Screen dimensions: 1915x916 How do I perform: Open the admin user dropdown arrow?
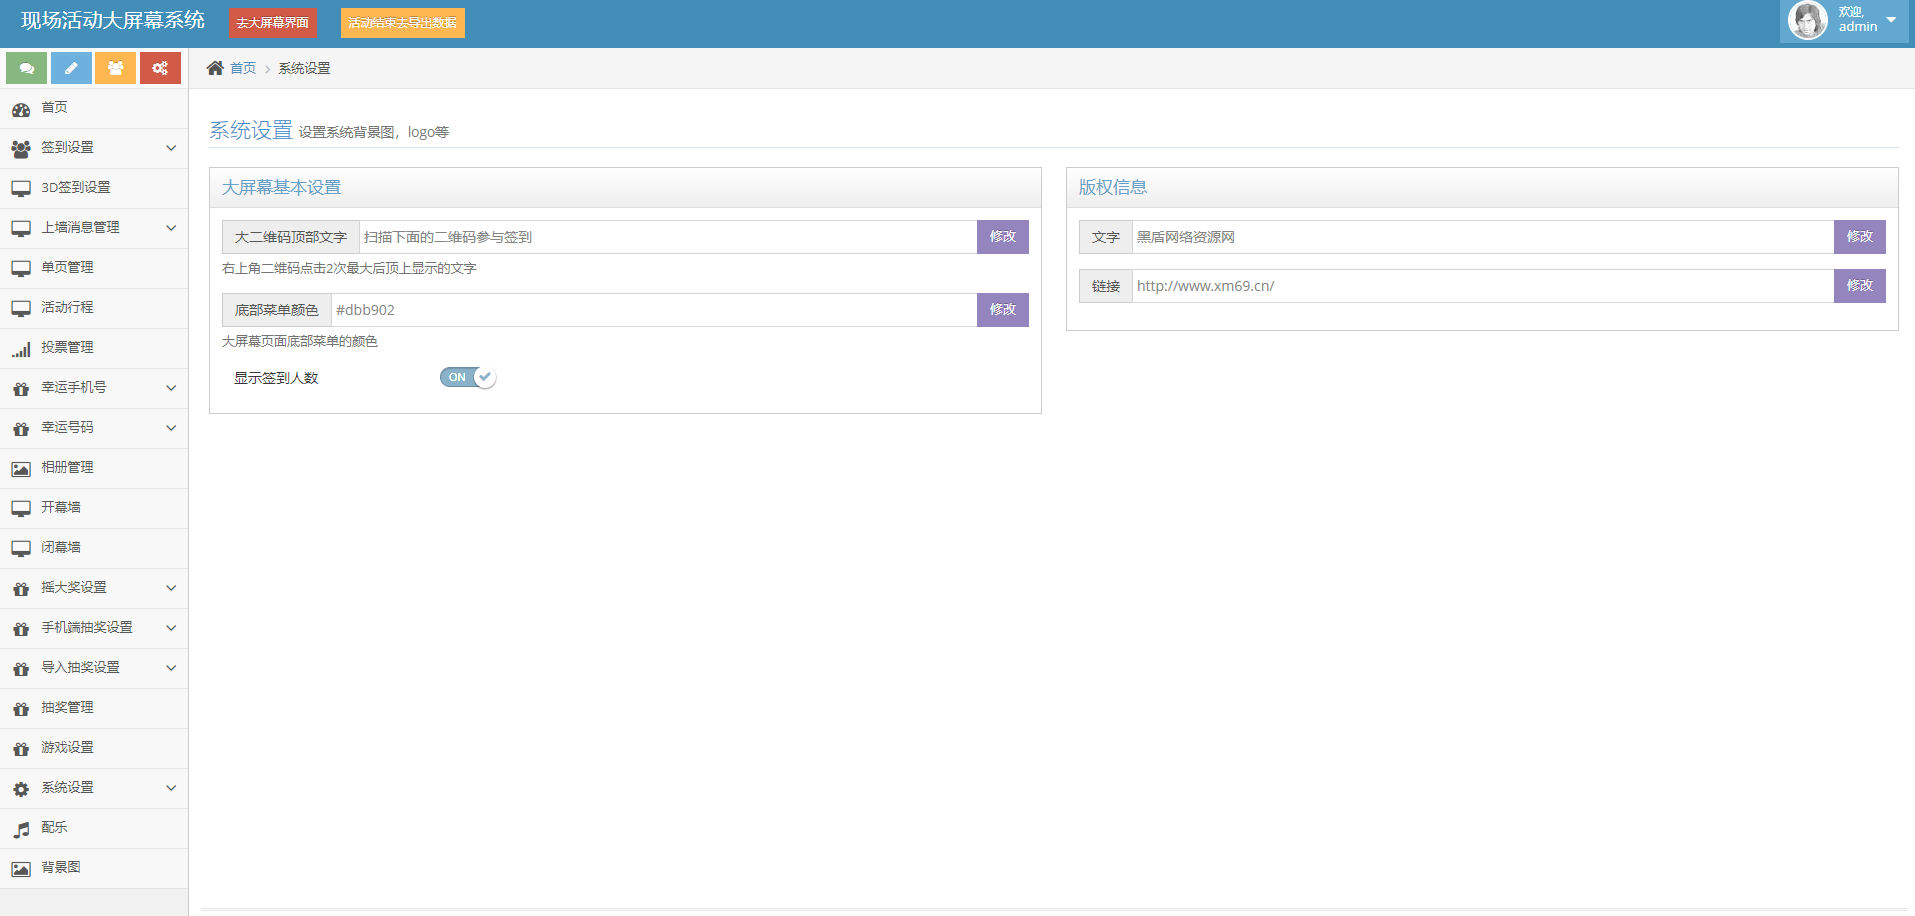coord(1891,20)
